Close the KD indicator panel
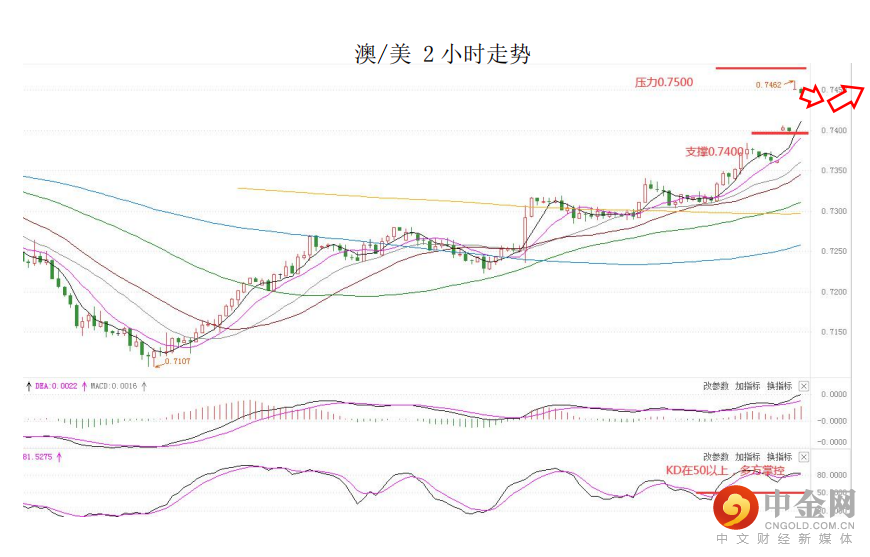Image resolution: width=870 pixels, height=557 pixels. pyautogui.click(x=803, y=456)
